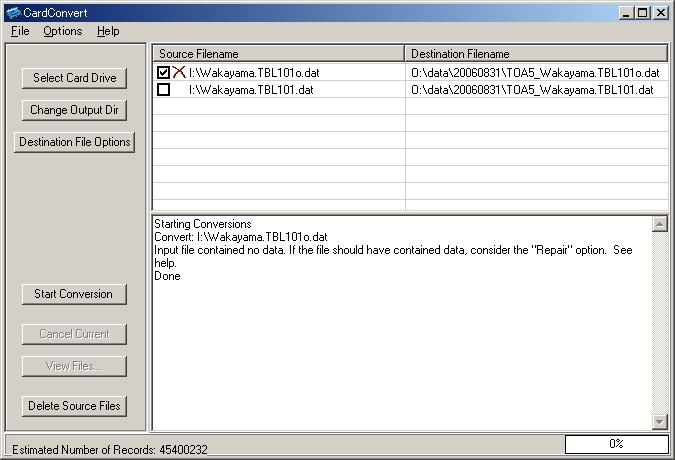Click the 0% progress bar

tap(616, 444)
